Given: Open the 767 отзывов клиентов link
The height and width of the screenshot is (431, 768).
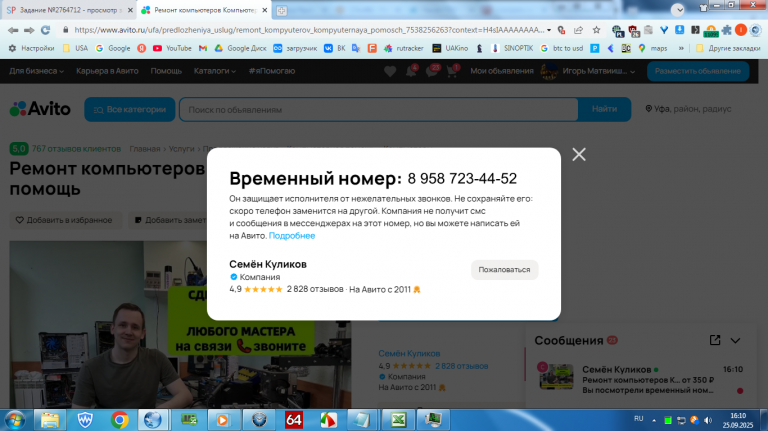Looking at the screenshot, I should tap(76, 149).
